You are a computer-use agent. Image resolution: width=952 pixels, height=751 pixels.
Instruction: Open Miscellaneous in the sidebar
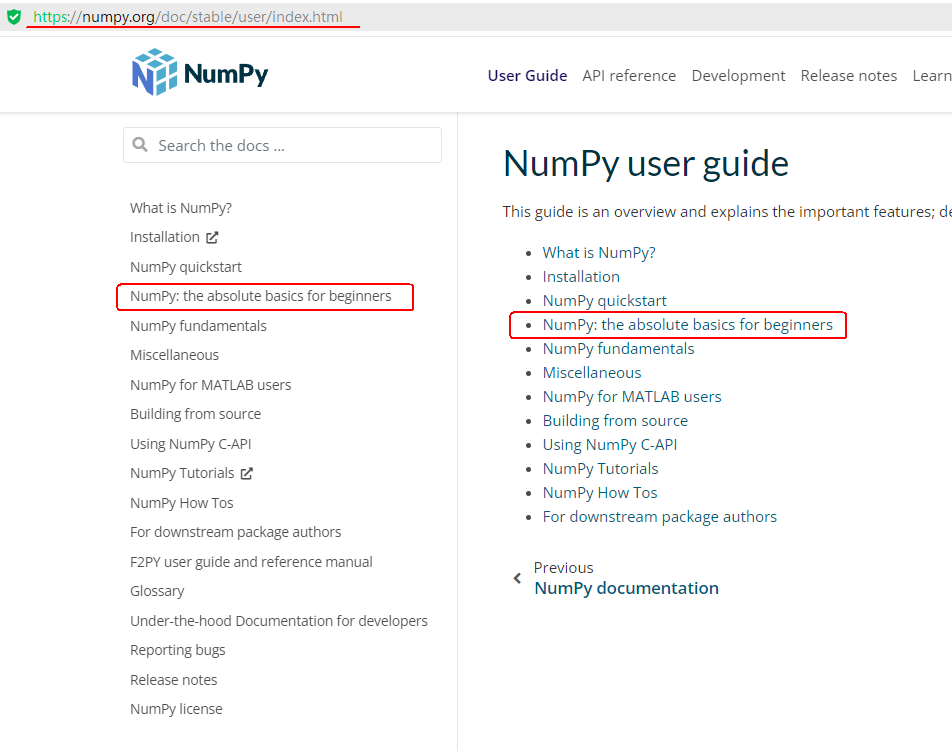(x=174, y=355)
